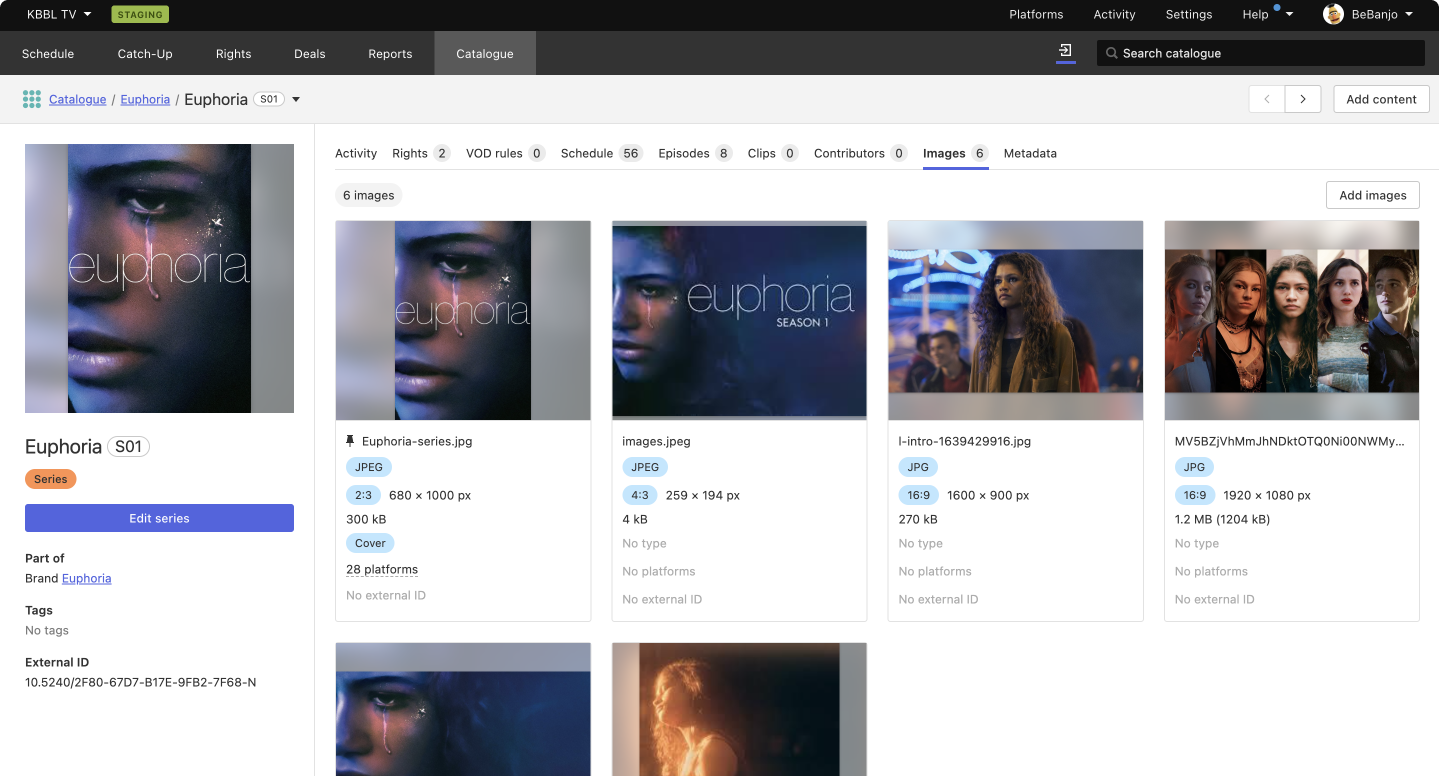Screen dimensions: 1439x776
Task: Open the top Activity menu item
Action: 1114,14
